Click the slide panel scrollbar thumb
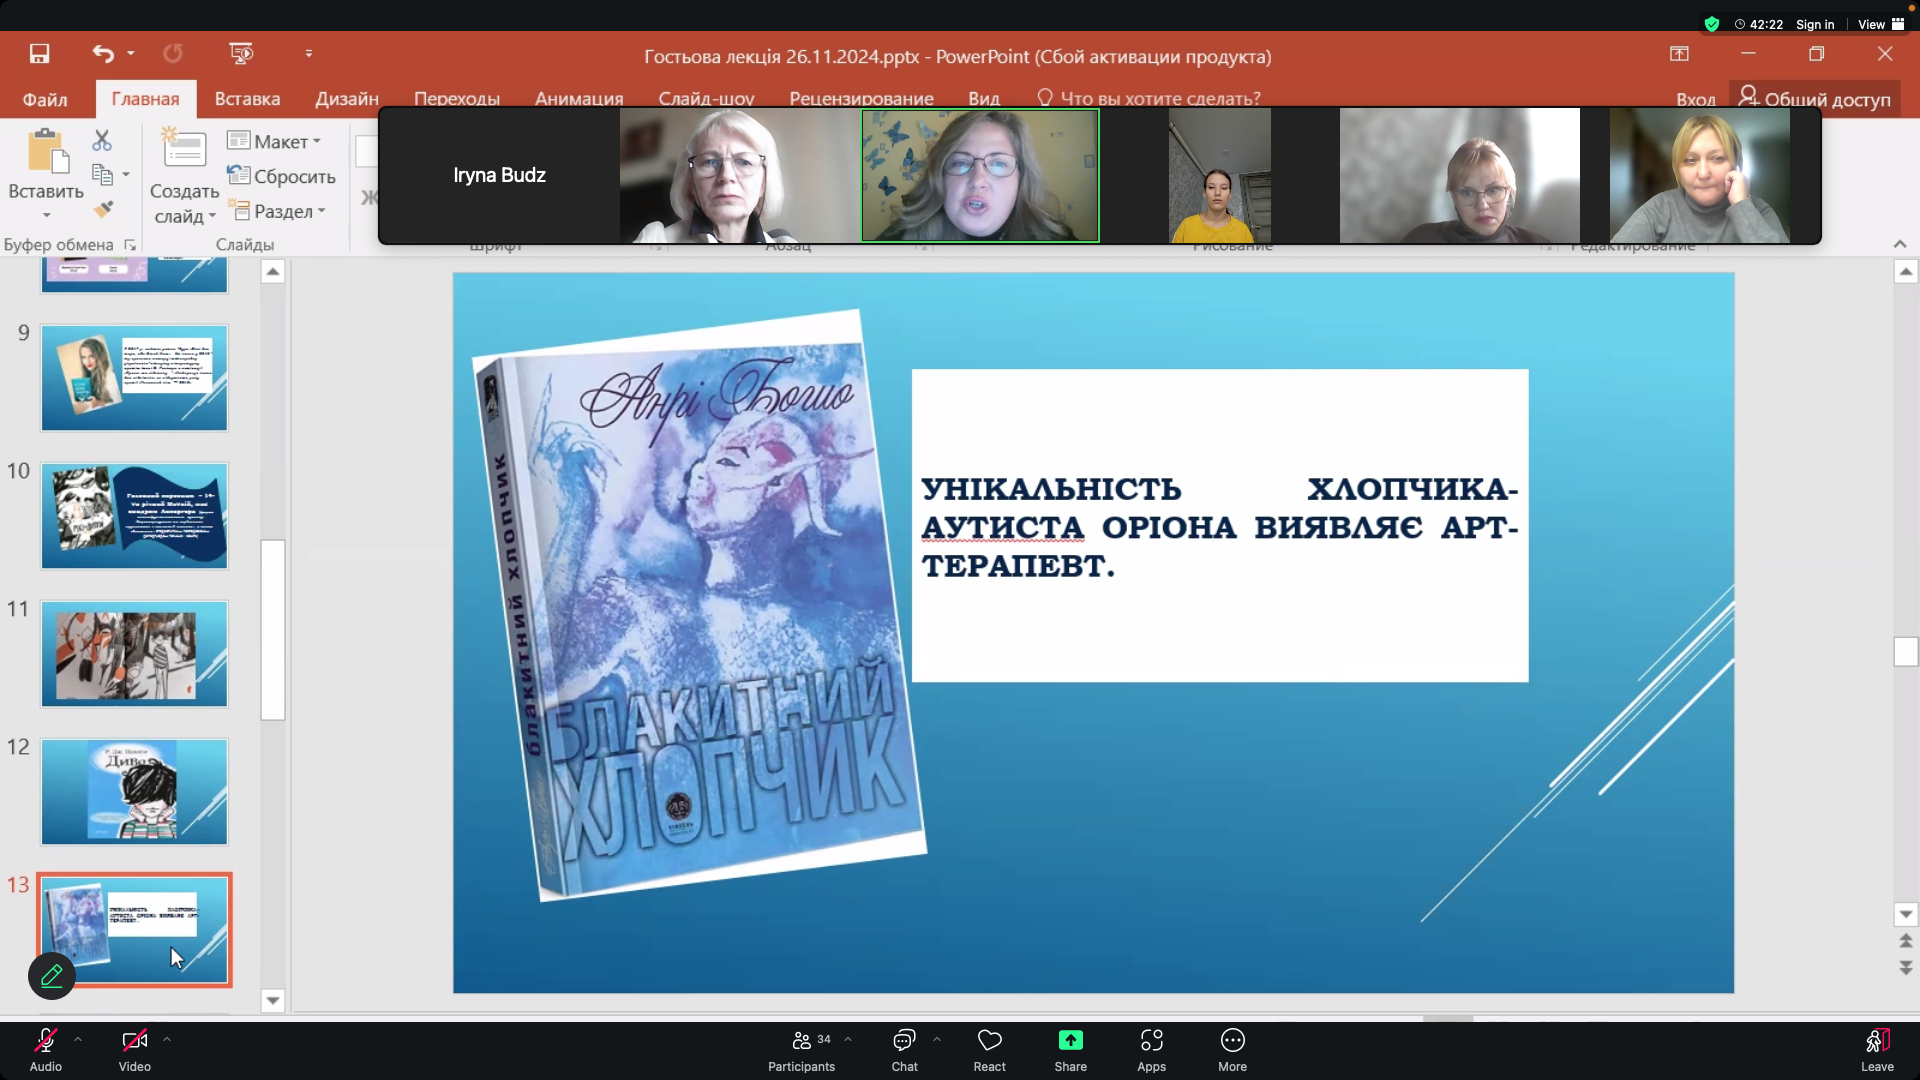1920x1080 pixels. click(x=273, y=630)
